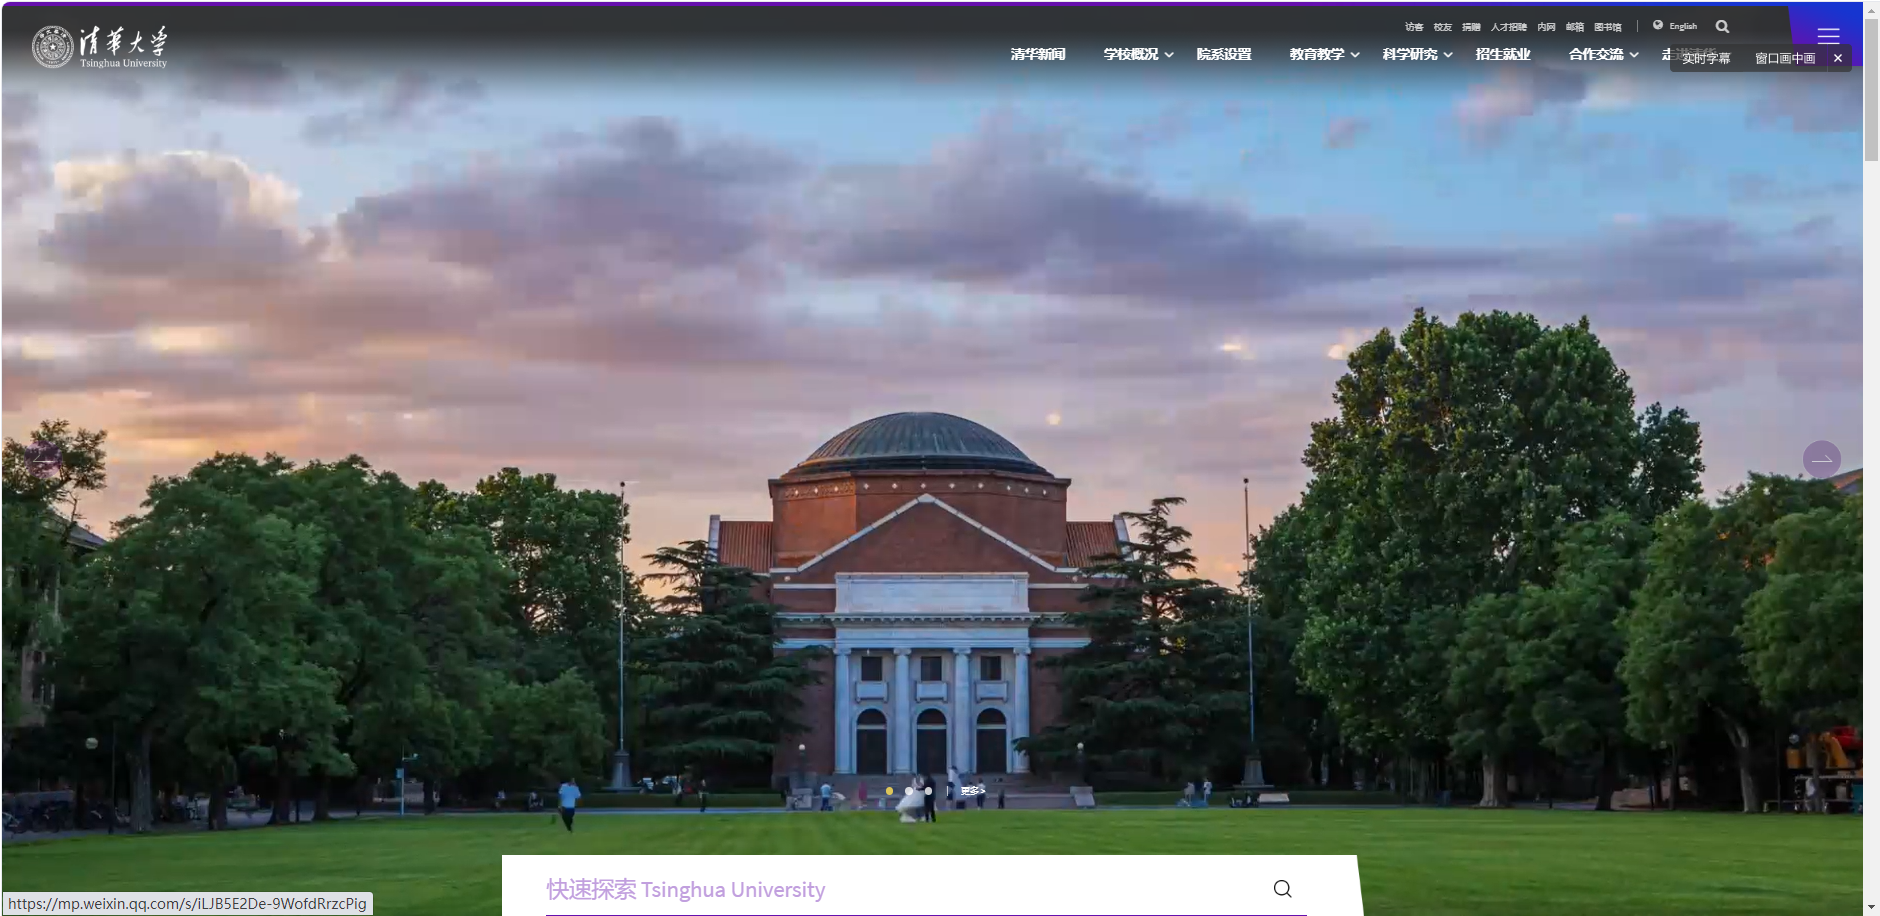Select the second carousel dot
Screen dimensions: 1880x916
[909, 791]
